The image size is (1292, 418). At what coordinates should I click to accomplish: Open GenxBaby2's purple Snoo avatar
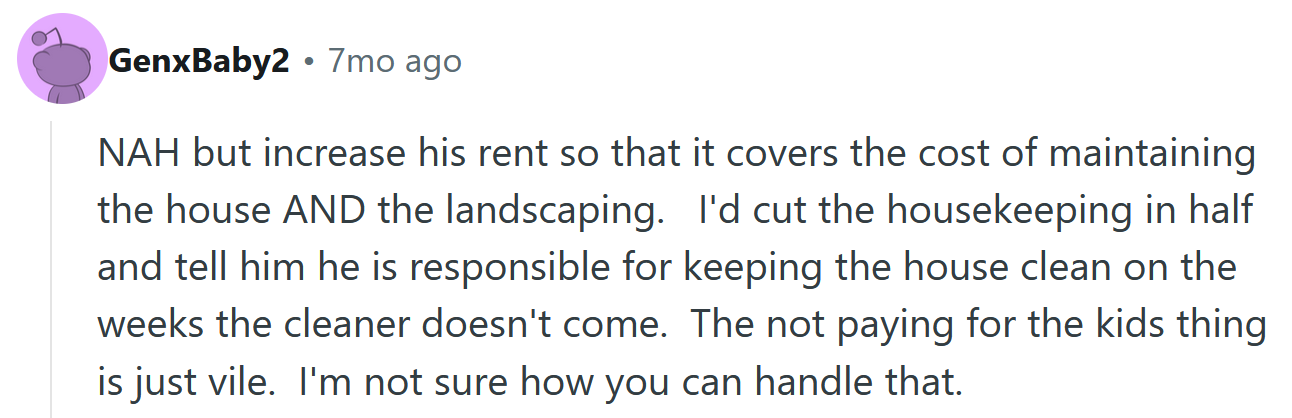62,60
